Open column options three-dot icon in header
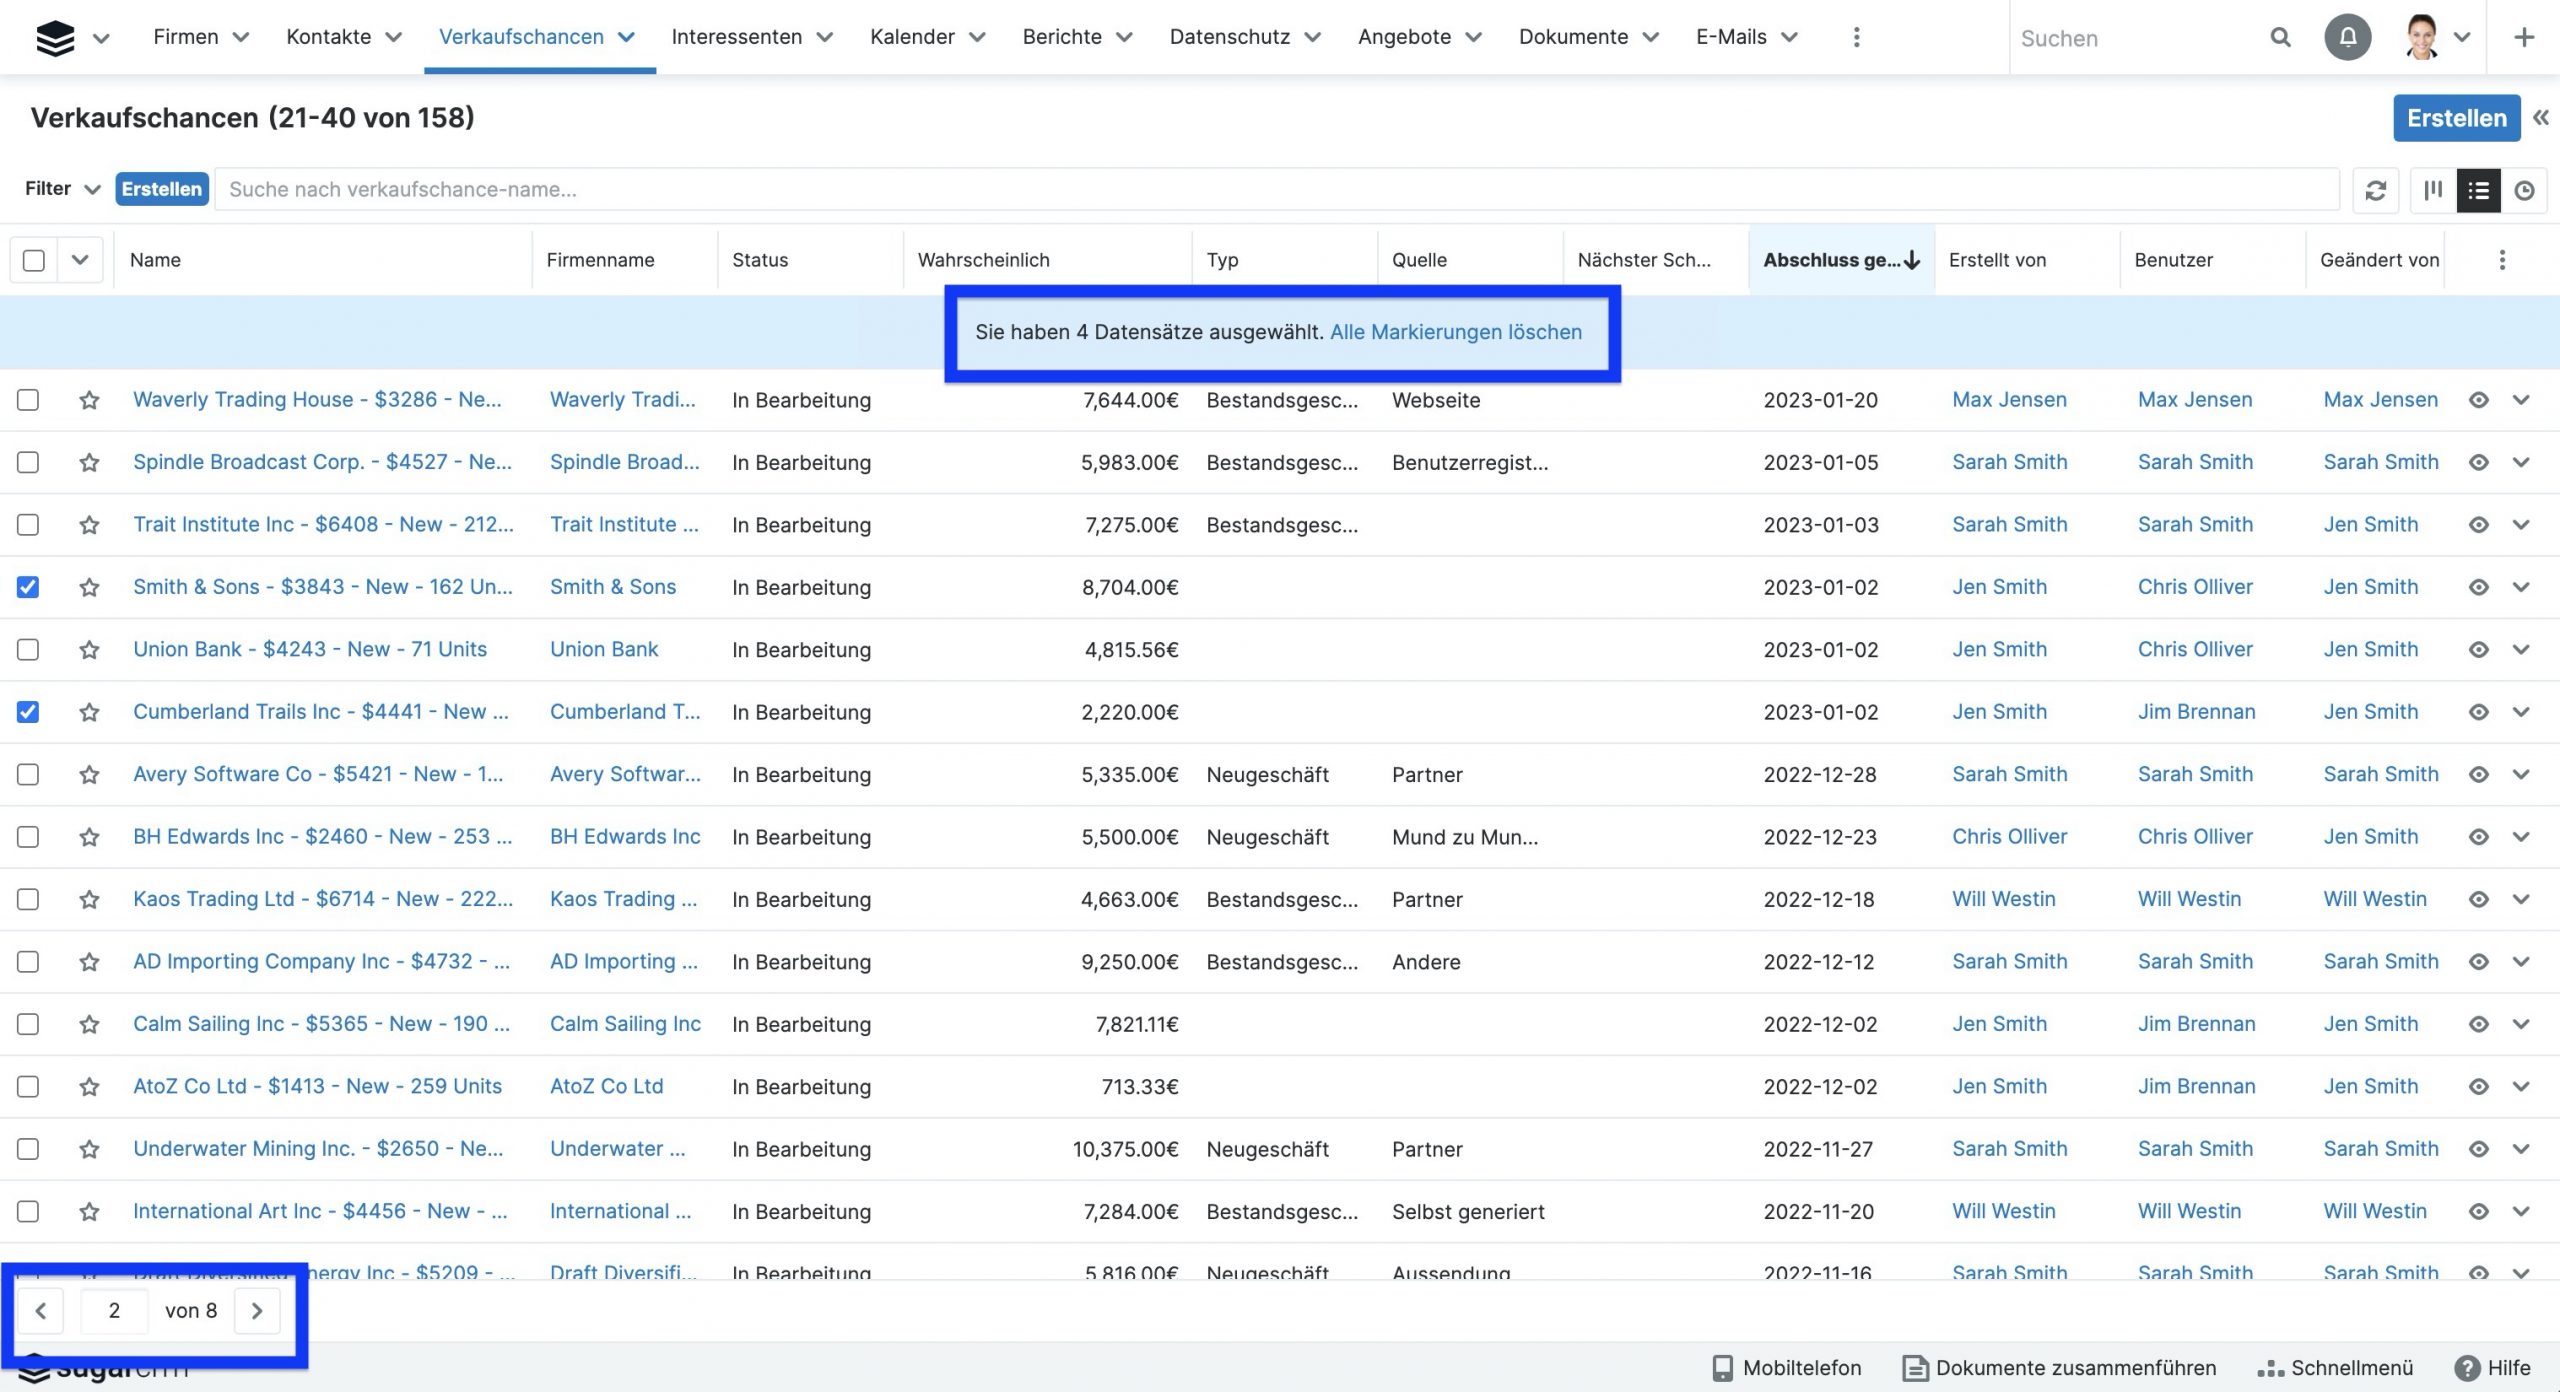Screen dimensions: 2560x1392 pyautogui.click(x=2502, y=260)
